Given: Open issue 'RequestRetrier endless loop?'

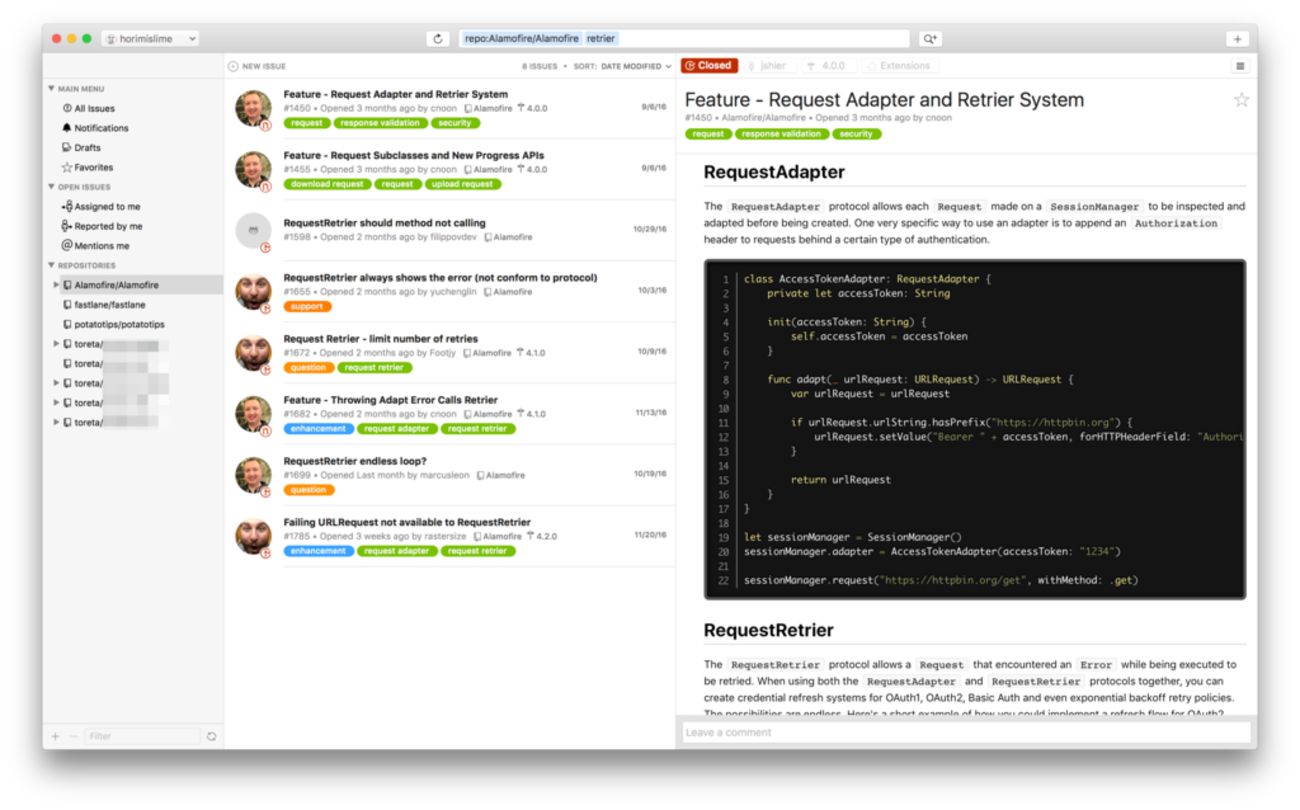Looking at the screenshot, I should click(x=355, y=461).
